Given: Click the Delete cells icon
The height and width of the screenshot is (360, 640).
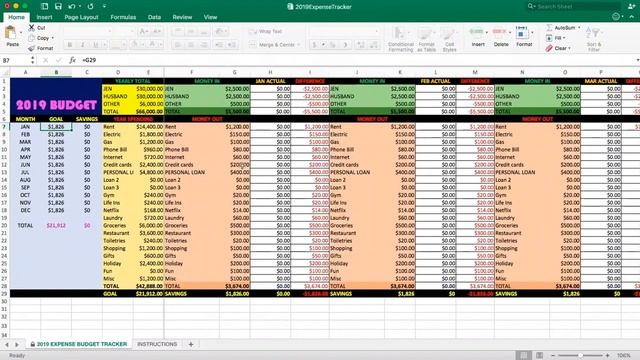Looking at the screenshot, I should click(500, 32).
